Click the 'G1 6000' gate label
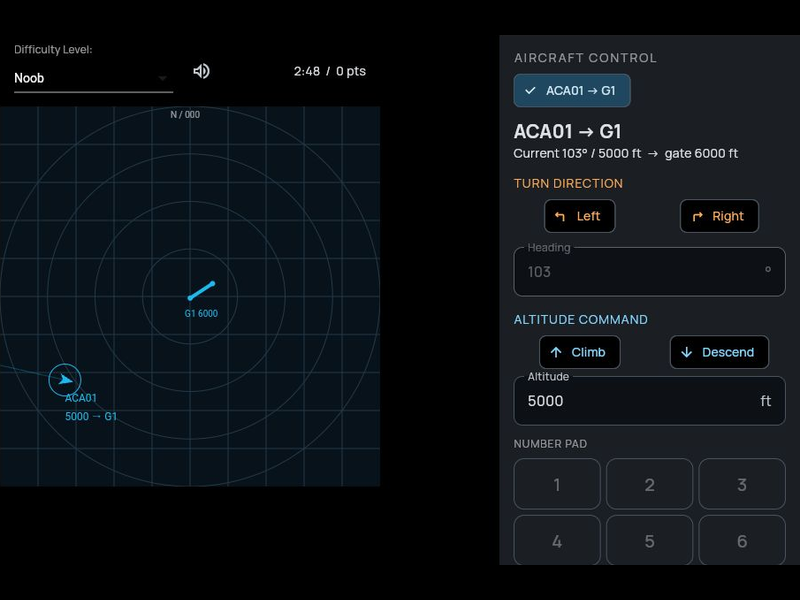Viewport: 800px width, 600px height. pyautogui.click(x=201, y=313)
